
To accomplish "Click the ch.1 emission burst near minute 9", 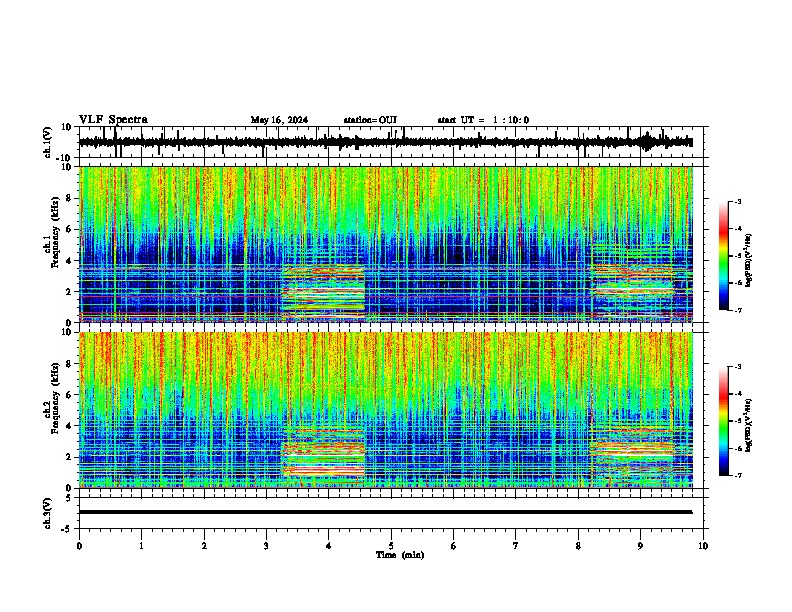I will (x=632, y=282).
